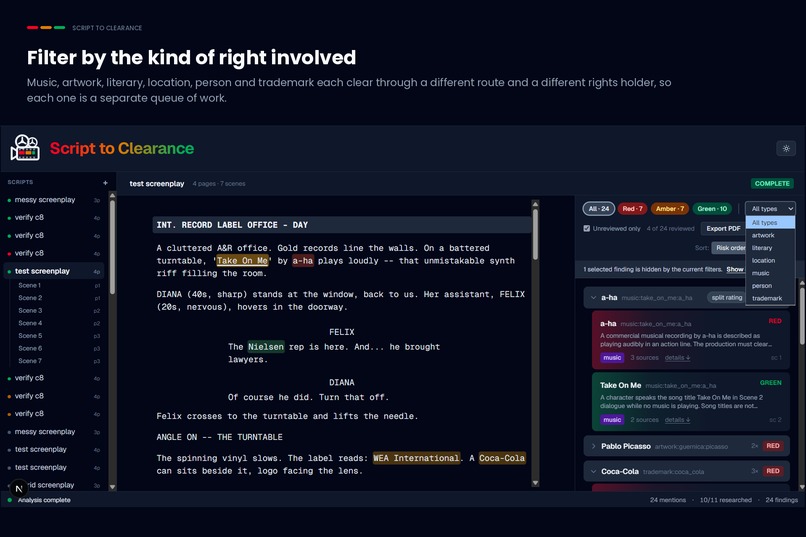The width and height of the screenshot is (806, 537).
Task: Choose literary in the type list
Action: click(770, 248)
